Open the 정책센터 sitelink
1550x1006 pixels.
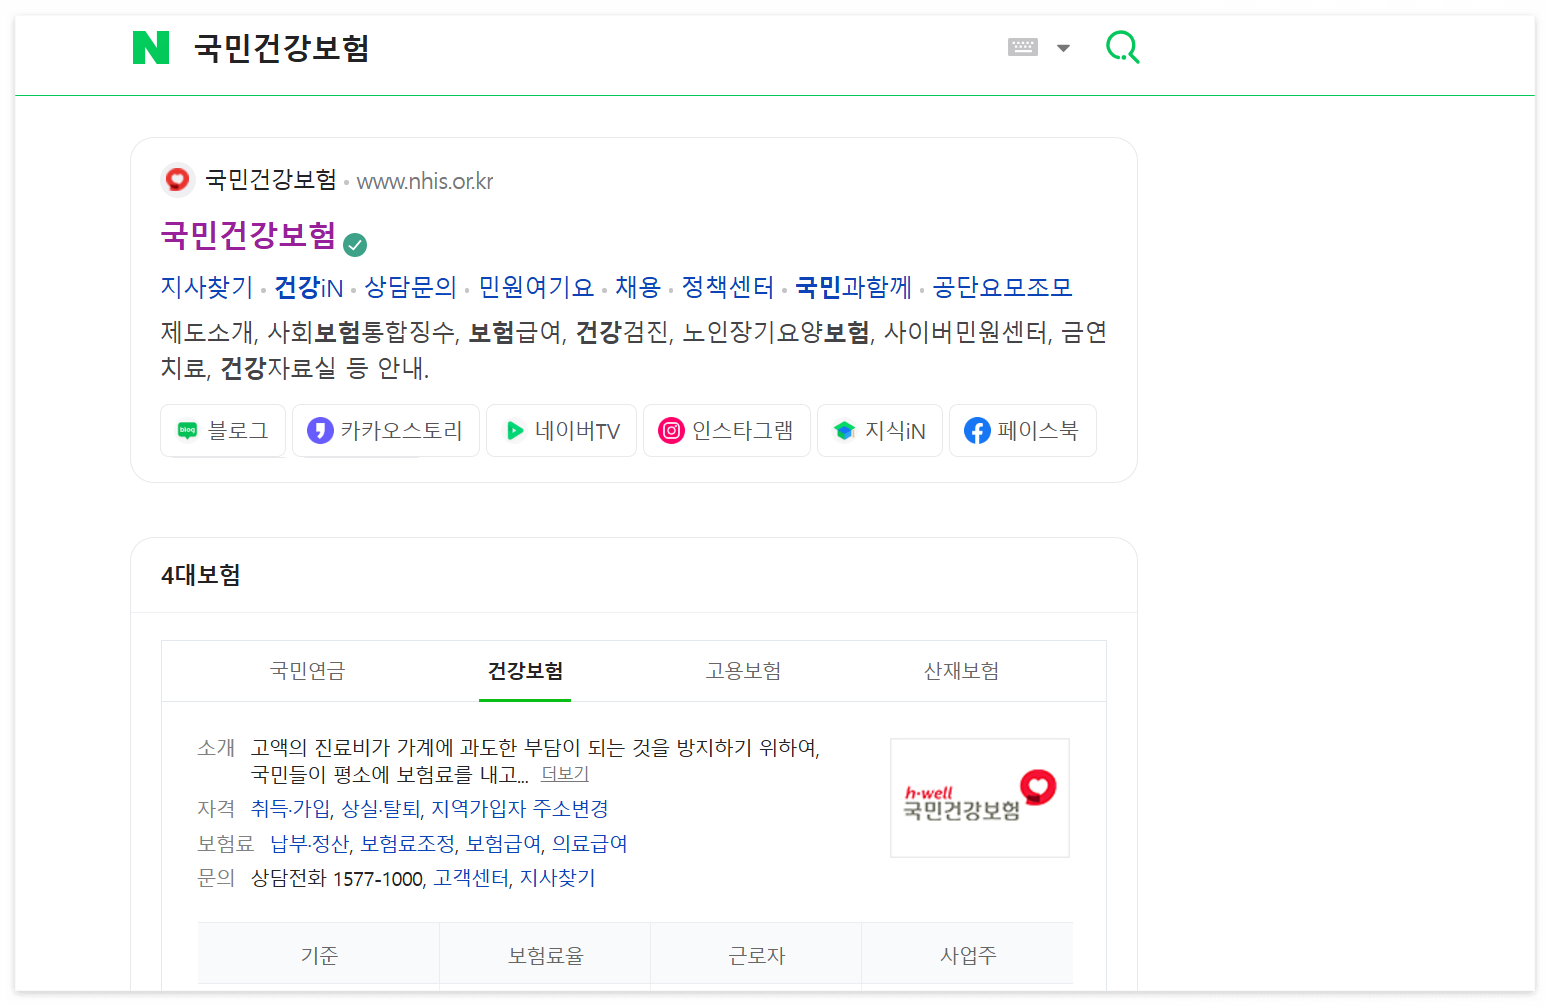[728, 287]
